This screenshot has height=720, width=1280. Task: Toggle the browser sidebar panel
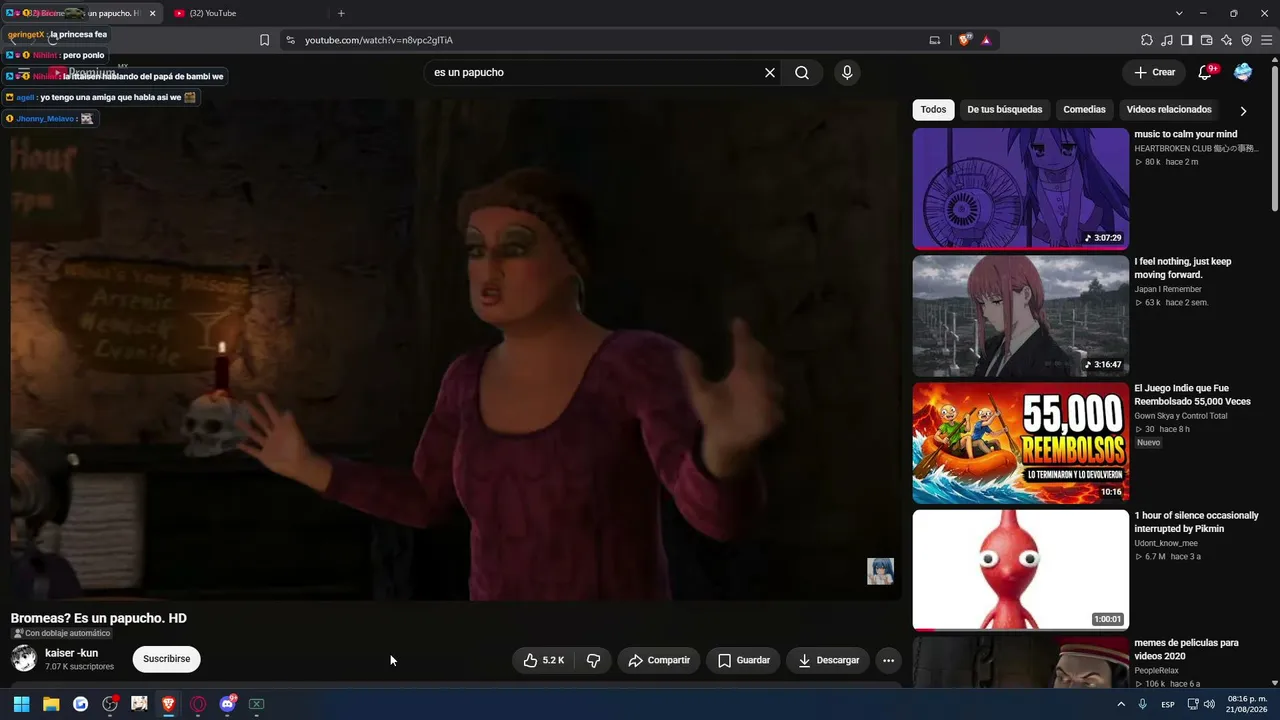(1186, 40)
